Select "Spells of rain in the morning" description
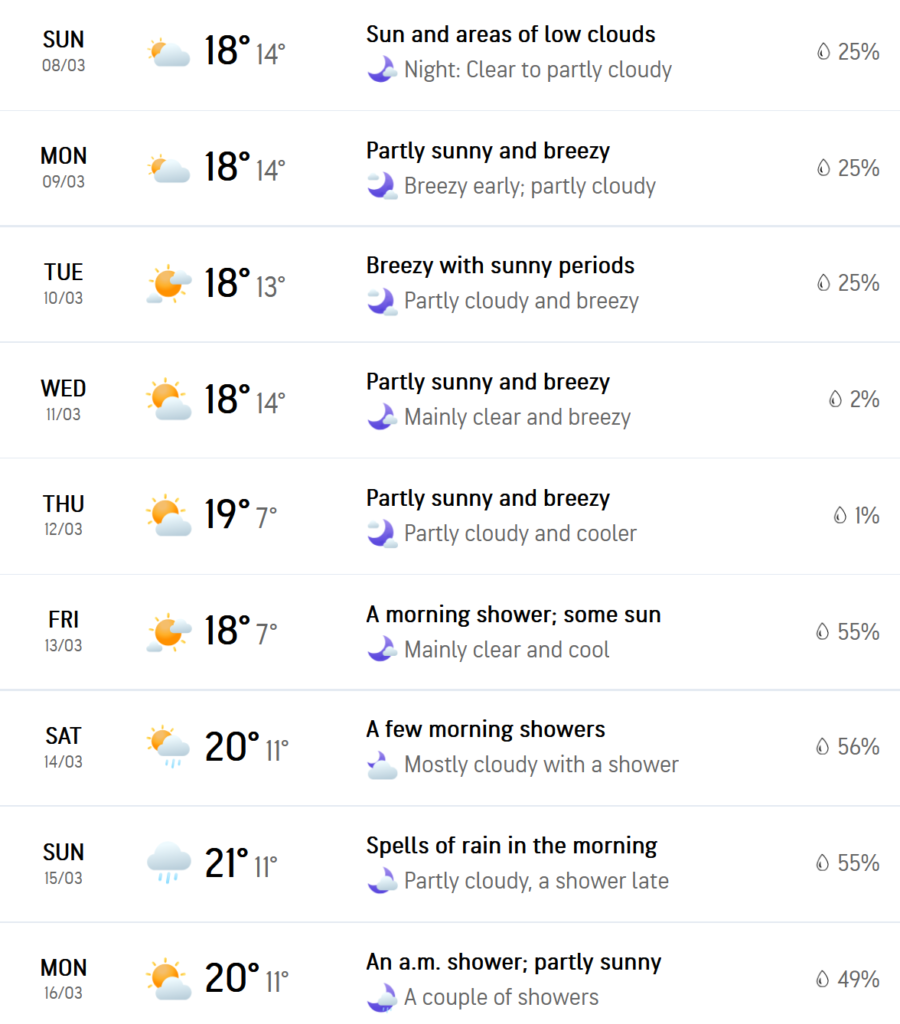Screen dimensions: 900x1024 pos(511,846)
